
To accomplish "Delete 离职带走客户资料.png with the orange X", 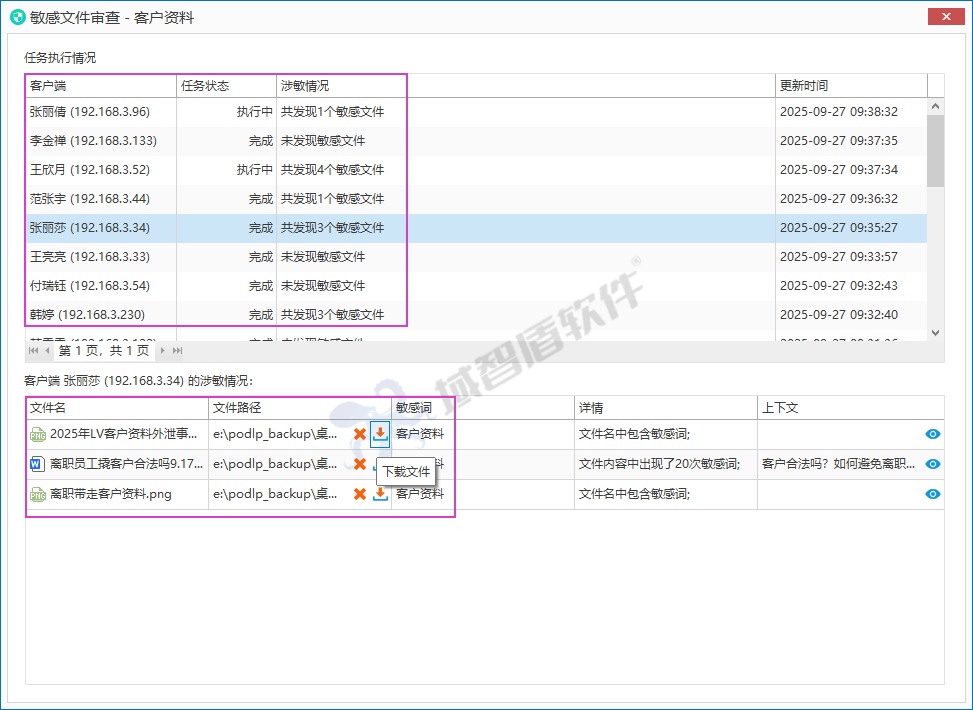I will [x=360, y=493].
